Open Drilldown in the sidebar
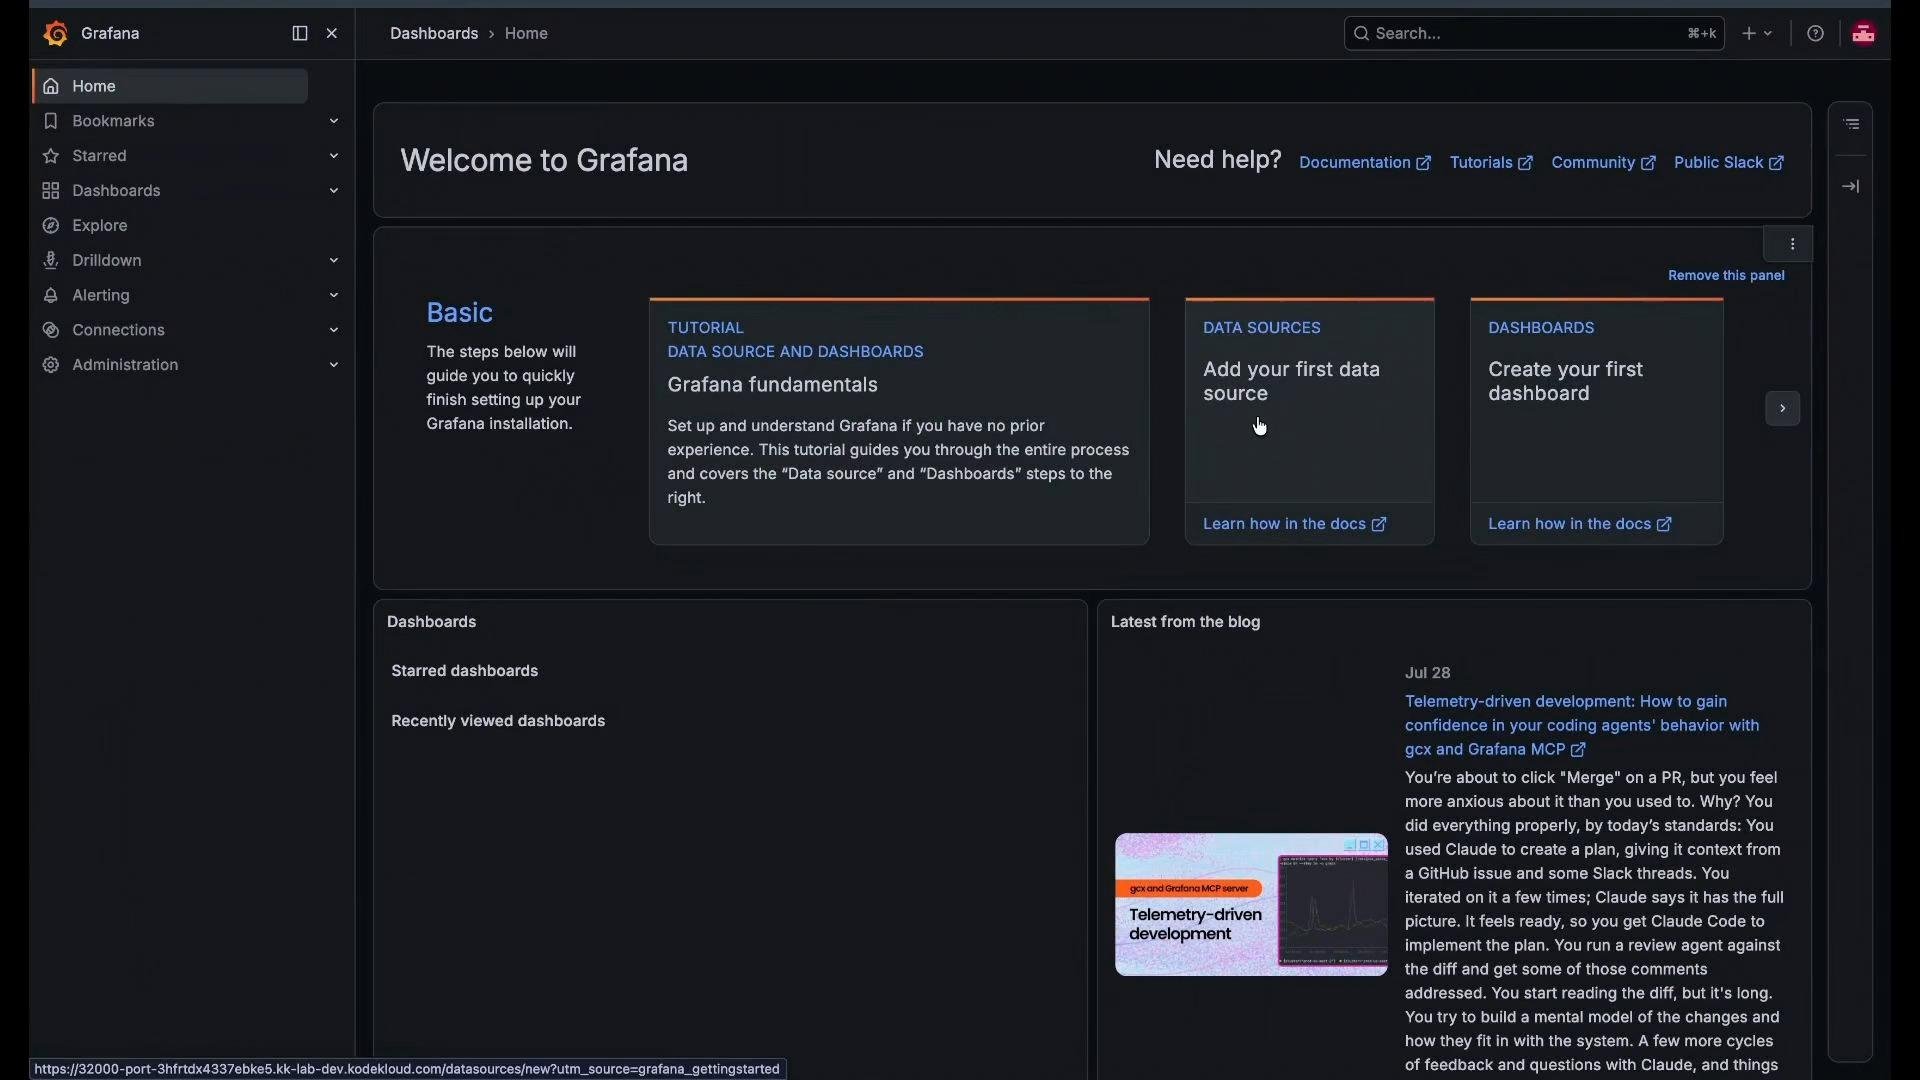 click(x=106, y=262)
